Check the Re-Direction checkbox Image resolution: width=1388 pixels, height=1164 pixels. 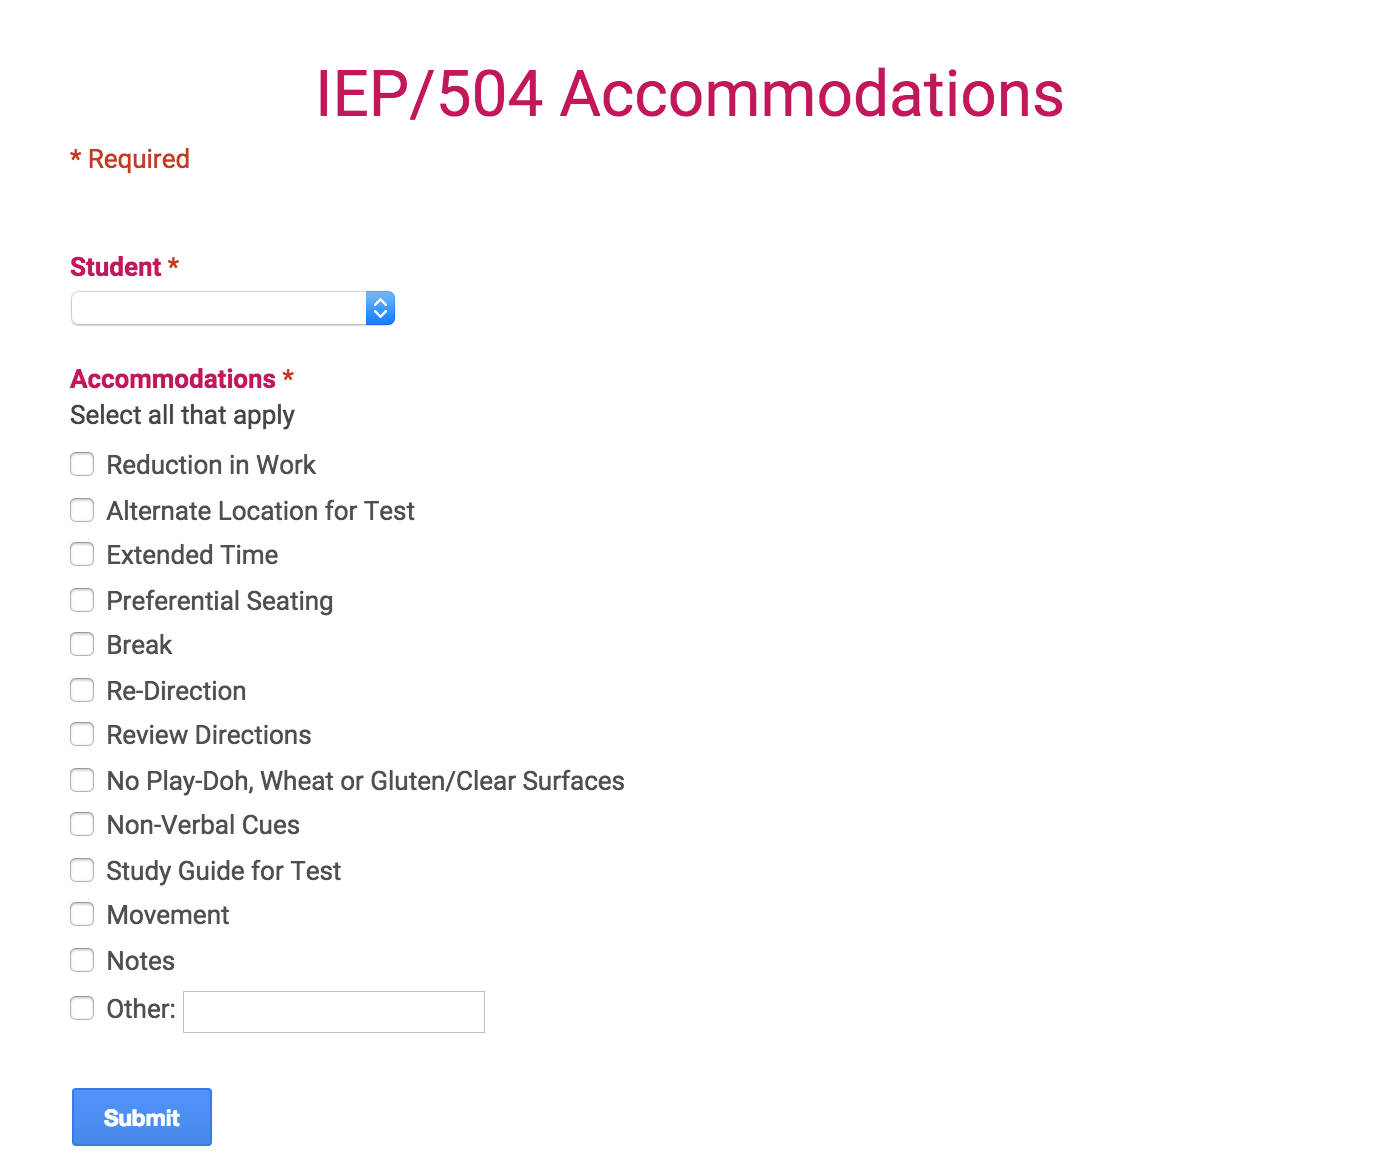click(x=82, y=690)
